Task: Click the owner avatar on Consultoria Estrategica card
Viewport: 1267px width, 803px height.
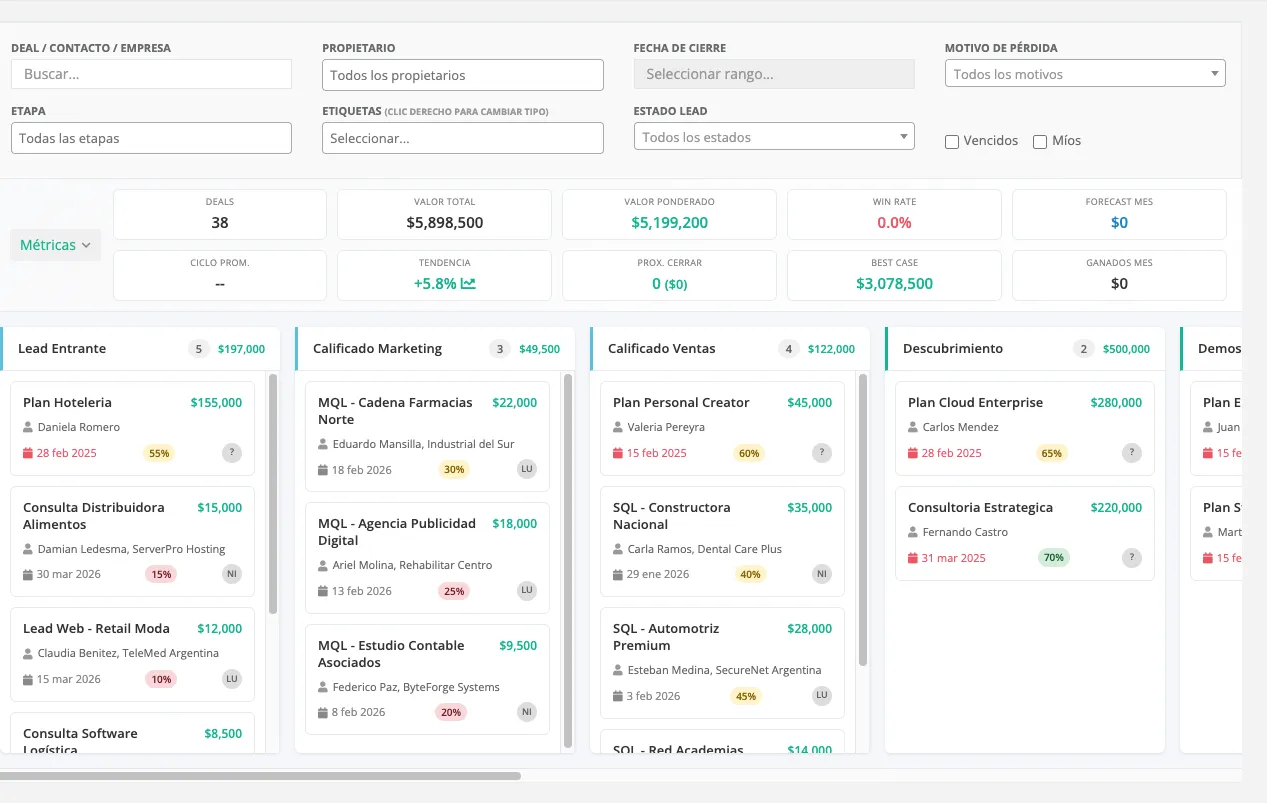Action: tap(1132, 558)
